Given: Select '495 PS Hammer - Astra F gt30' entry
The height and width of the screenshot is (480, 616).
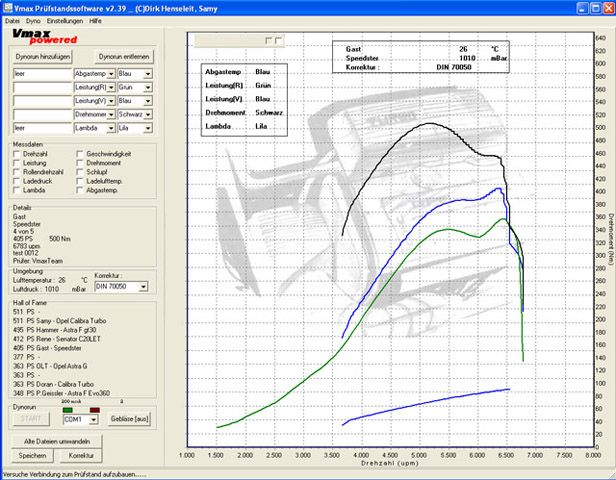Looking at the screenshot, I should 55,330.
